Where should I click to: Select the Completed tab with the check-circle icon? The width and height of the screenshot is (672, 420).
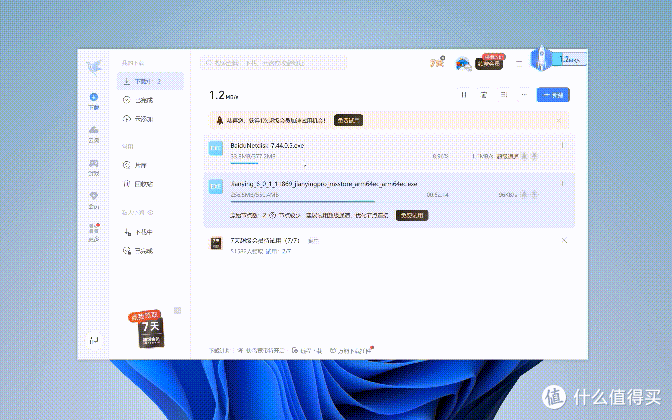point(150,100)
